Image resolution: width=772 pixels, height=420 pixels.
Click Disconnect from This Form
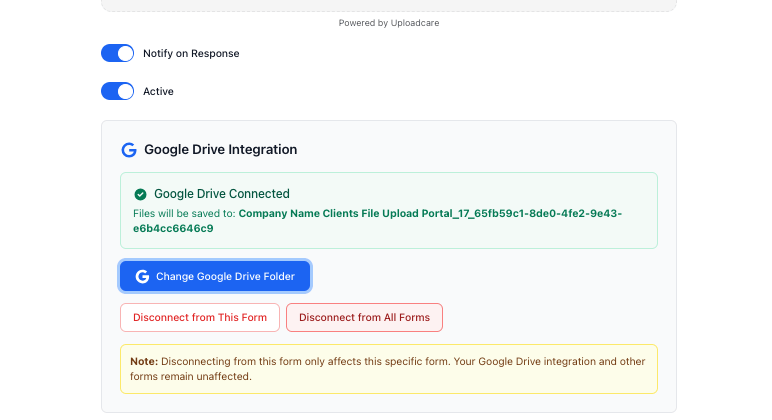pyautogui.click(x=200, y=318)
